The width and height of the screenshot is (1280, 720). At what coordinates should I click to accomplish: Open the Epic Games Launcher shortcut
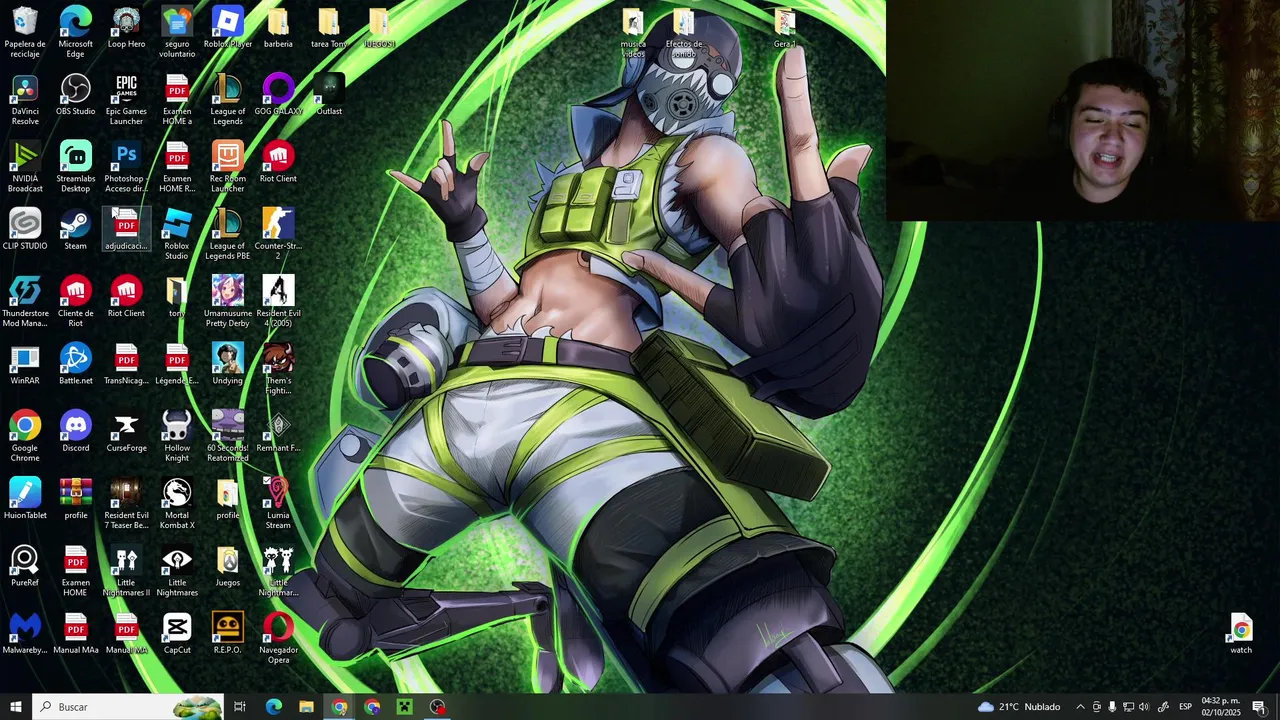point(126,100)
